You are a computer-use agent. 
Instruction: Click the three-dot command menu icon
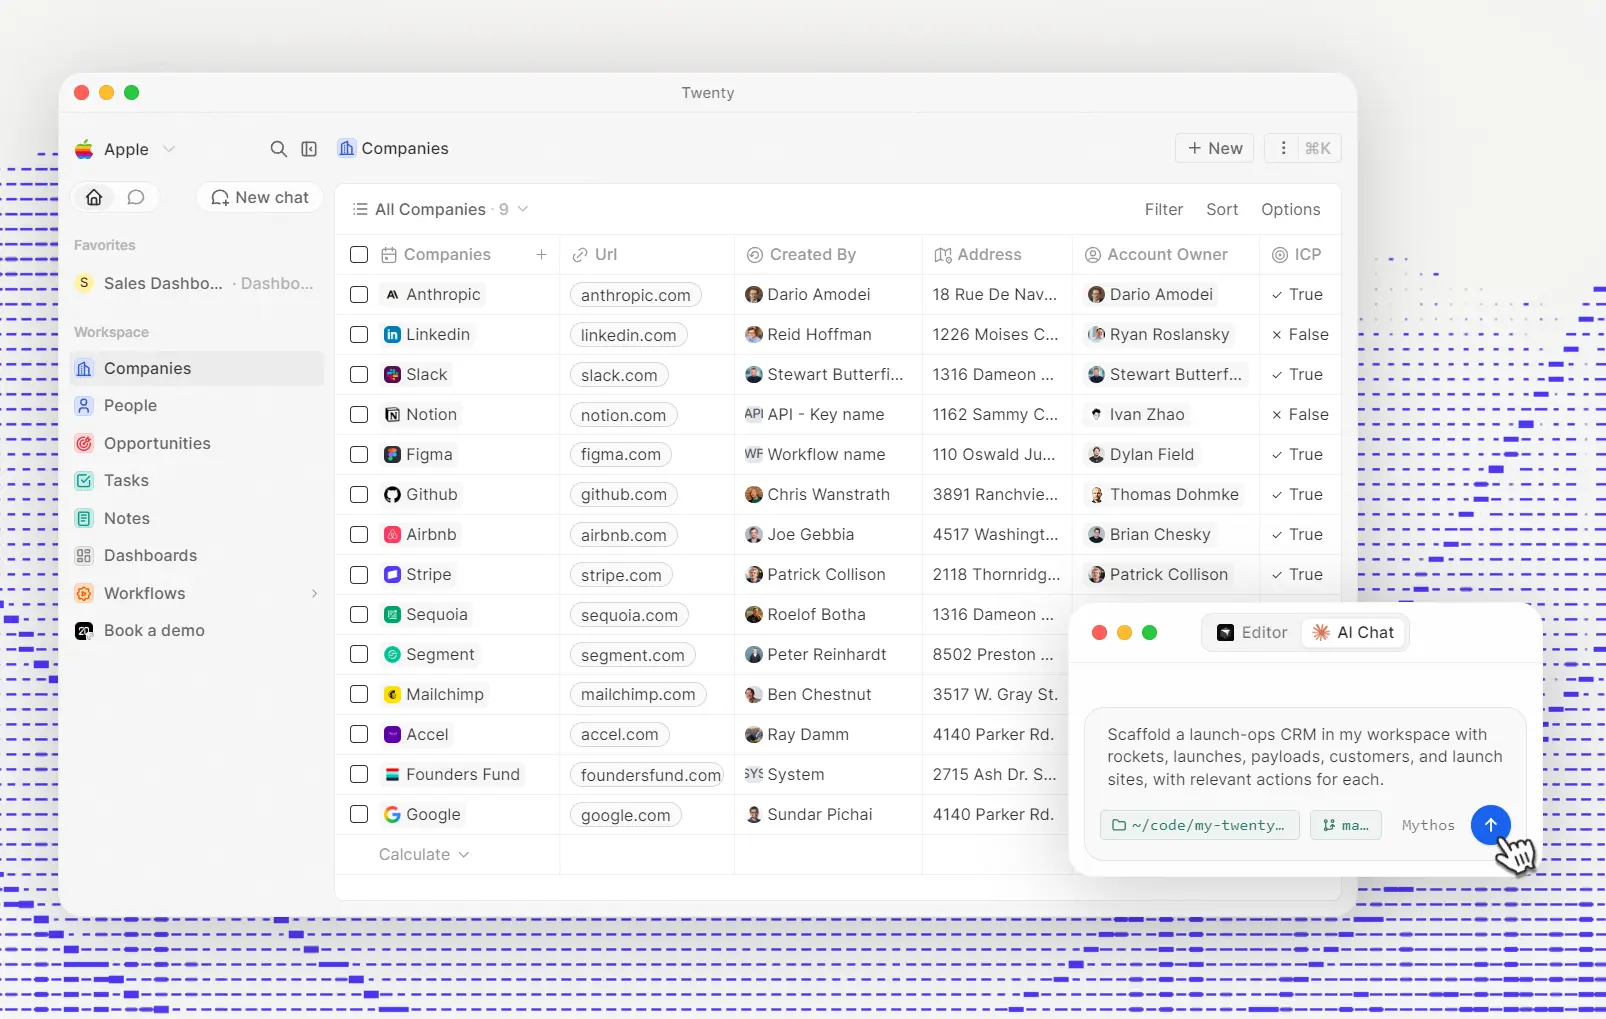click(x=1283, y=148)
